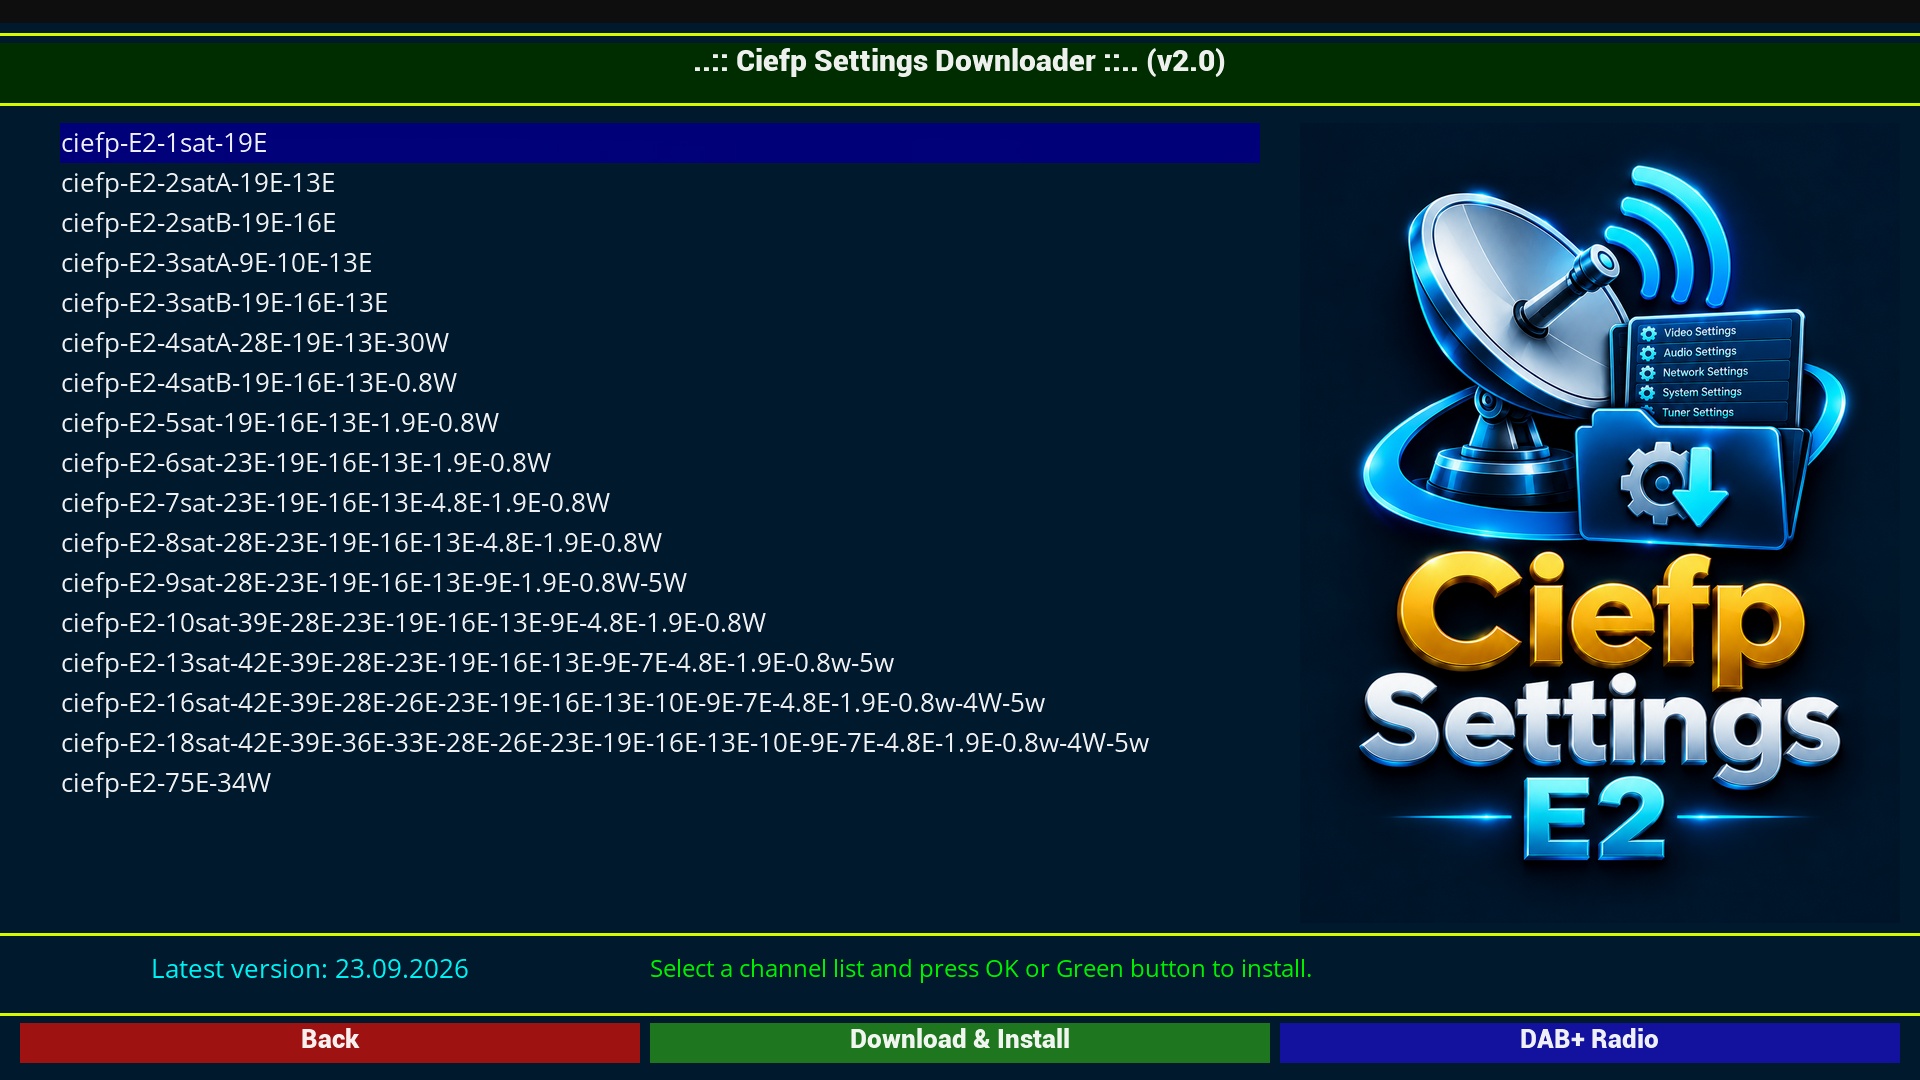
Task: Select ciefp-E2-2satA-19E-13E entry
Action: pos(660,183)
